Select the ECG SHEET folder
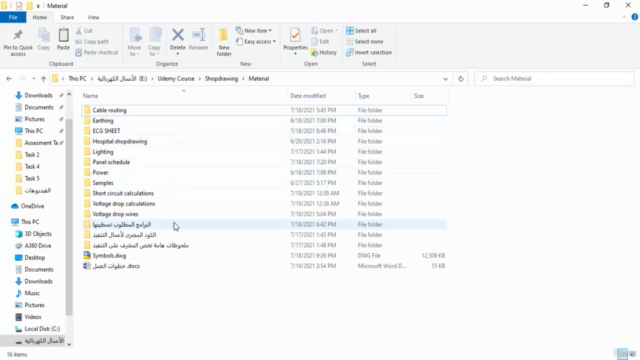Image resolution: width=640 pixels, height=360 pixels. 264,131
